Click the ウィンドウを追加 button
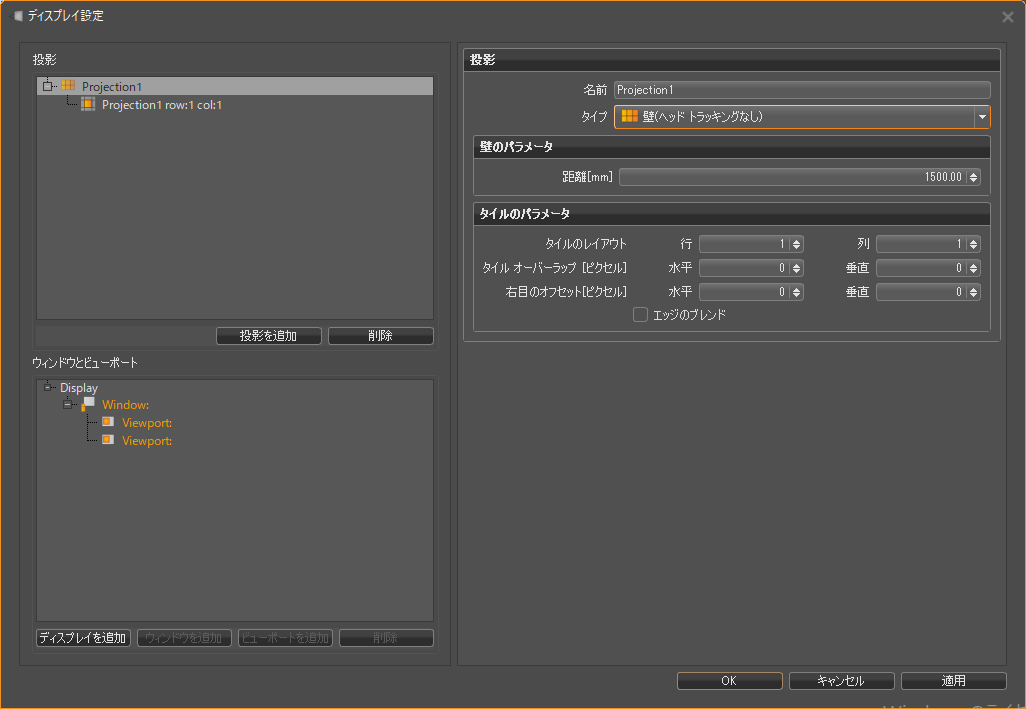Image resolution: width=1026 pixels, height=709 pixels. pos(184,638)
